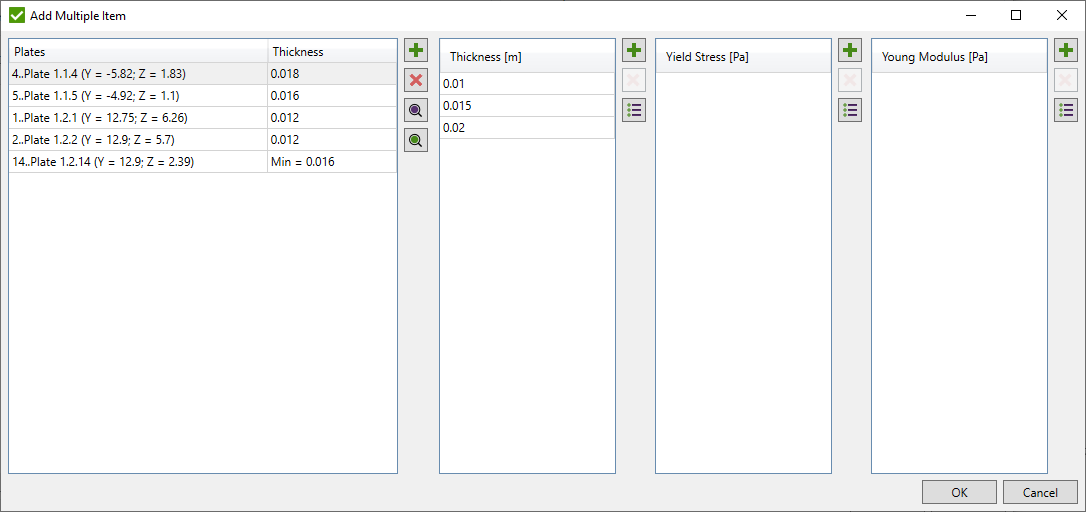Select the 0.015 thickness entry
Image resolution: width=1086 pixels, height=512 pixels.
coord(526,106)
